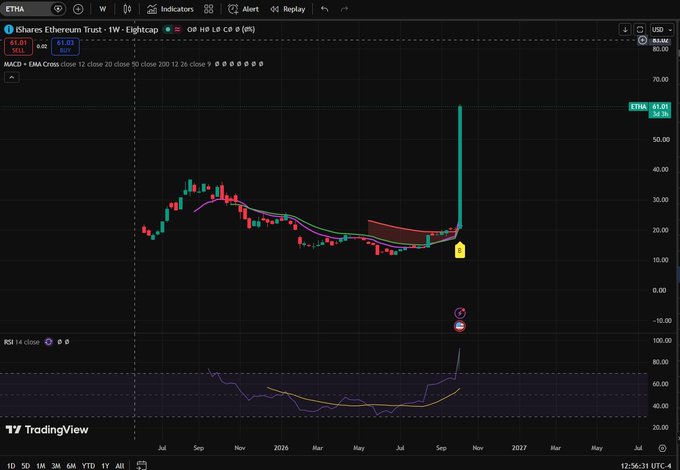Redo the last chart action

344,9
